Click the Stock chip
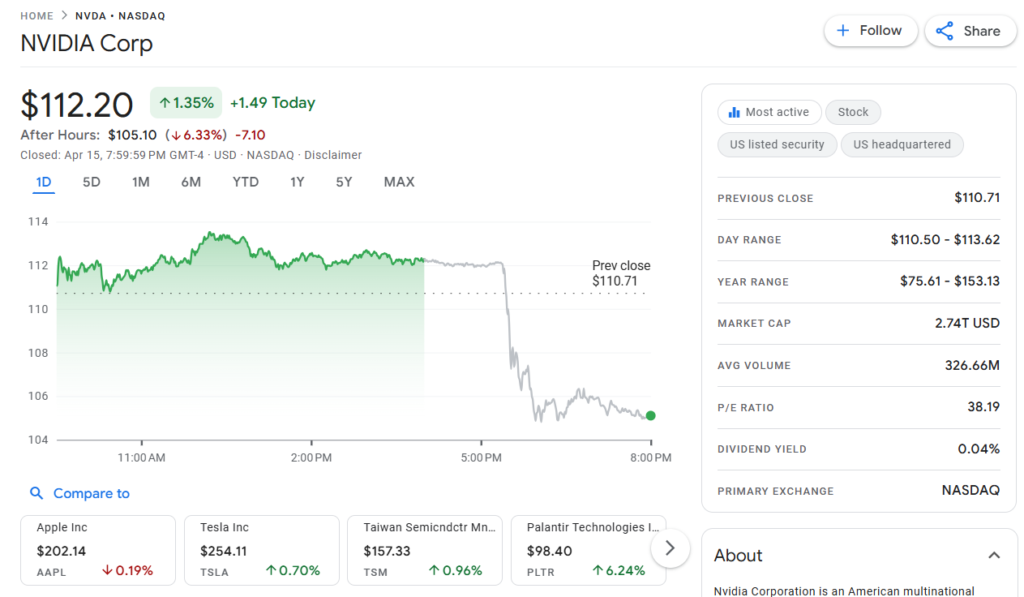Image resolution: width=1024 pixels, height=597 pixels. click(853, 112)
